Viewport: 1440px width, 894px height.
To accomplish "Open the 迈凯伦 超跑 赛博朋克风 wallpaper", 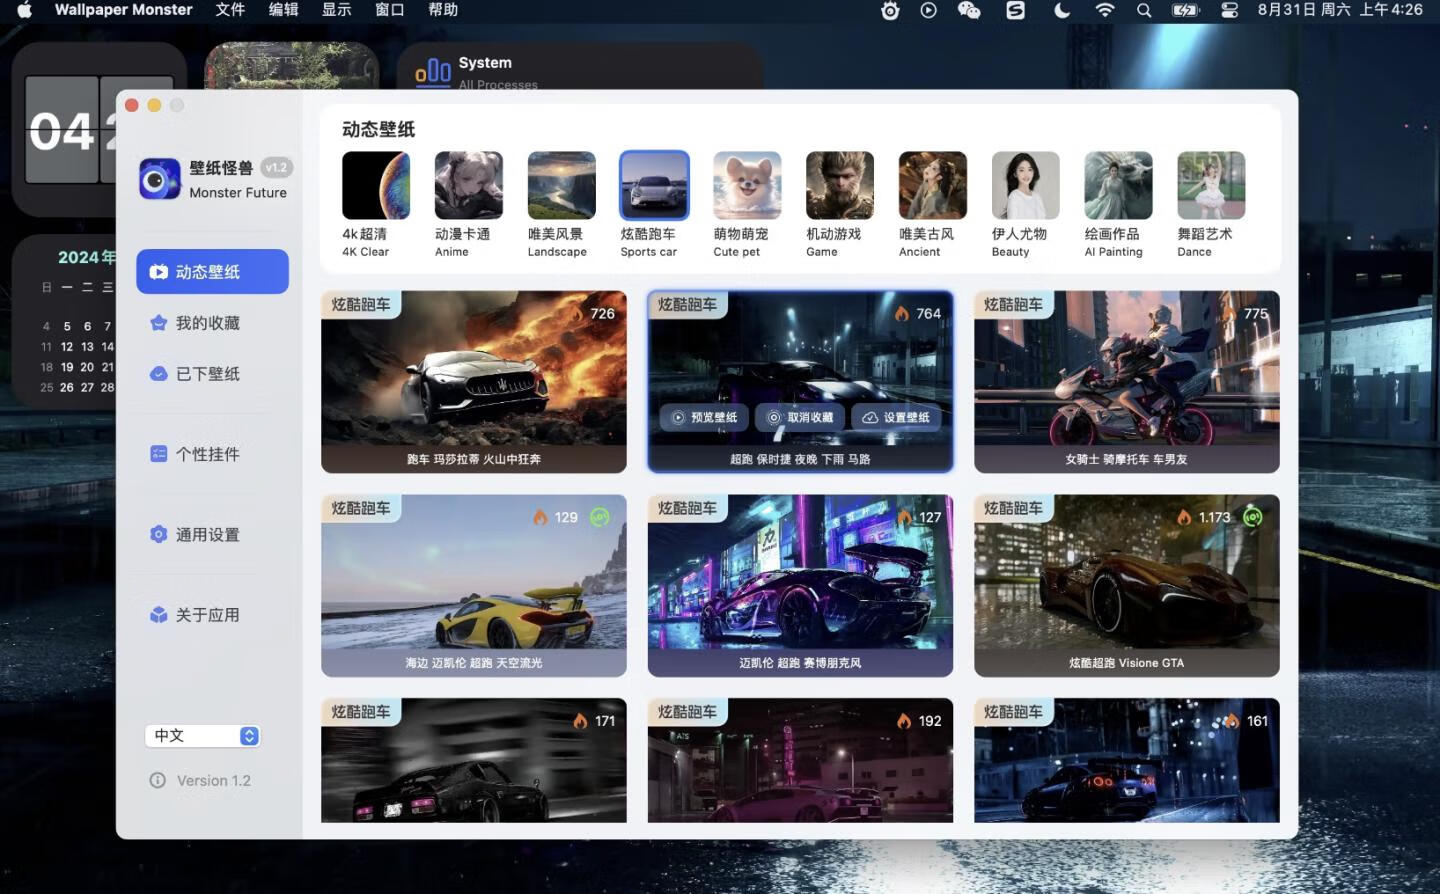I will [x=800, y=586].
